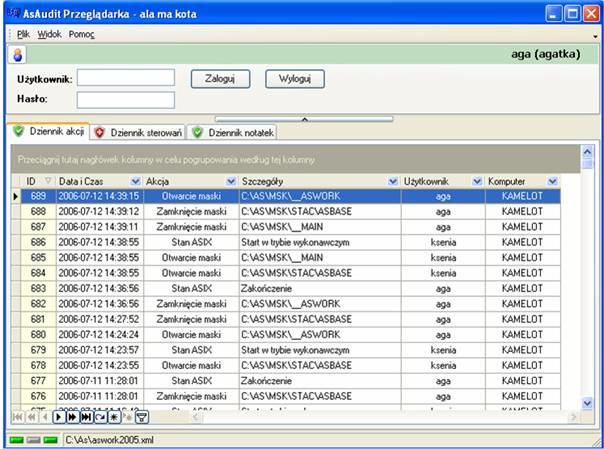Image resolution: width=604 pixels, height=449 pixels.
Task: Click the Wyloguj button
Action: (295, 79)
